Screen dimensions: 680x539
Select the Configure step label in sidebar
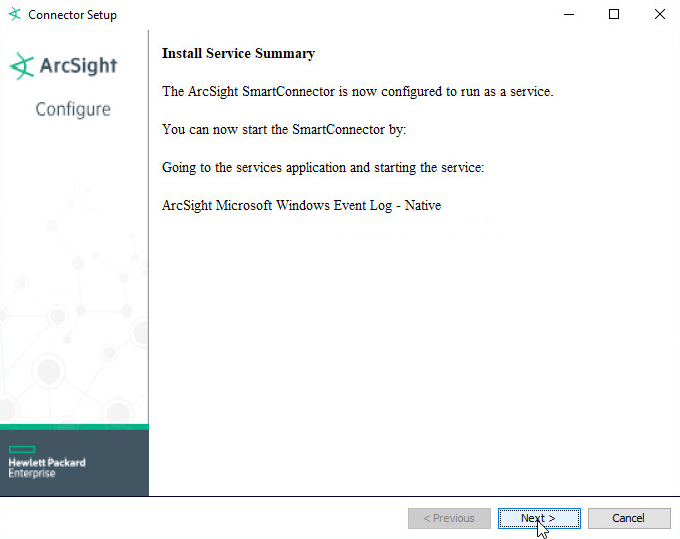click(x=73, y=110)
